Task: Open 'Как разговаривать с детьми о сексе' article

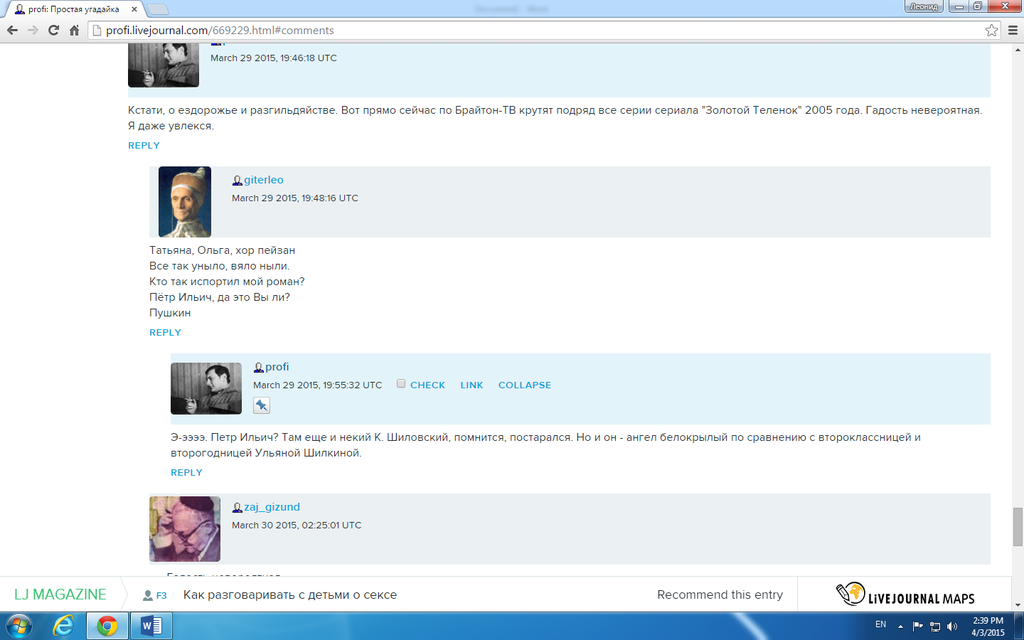Action: pos(290,595)
